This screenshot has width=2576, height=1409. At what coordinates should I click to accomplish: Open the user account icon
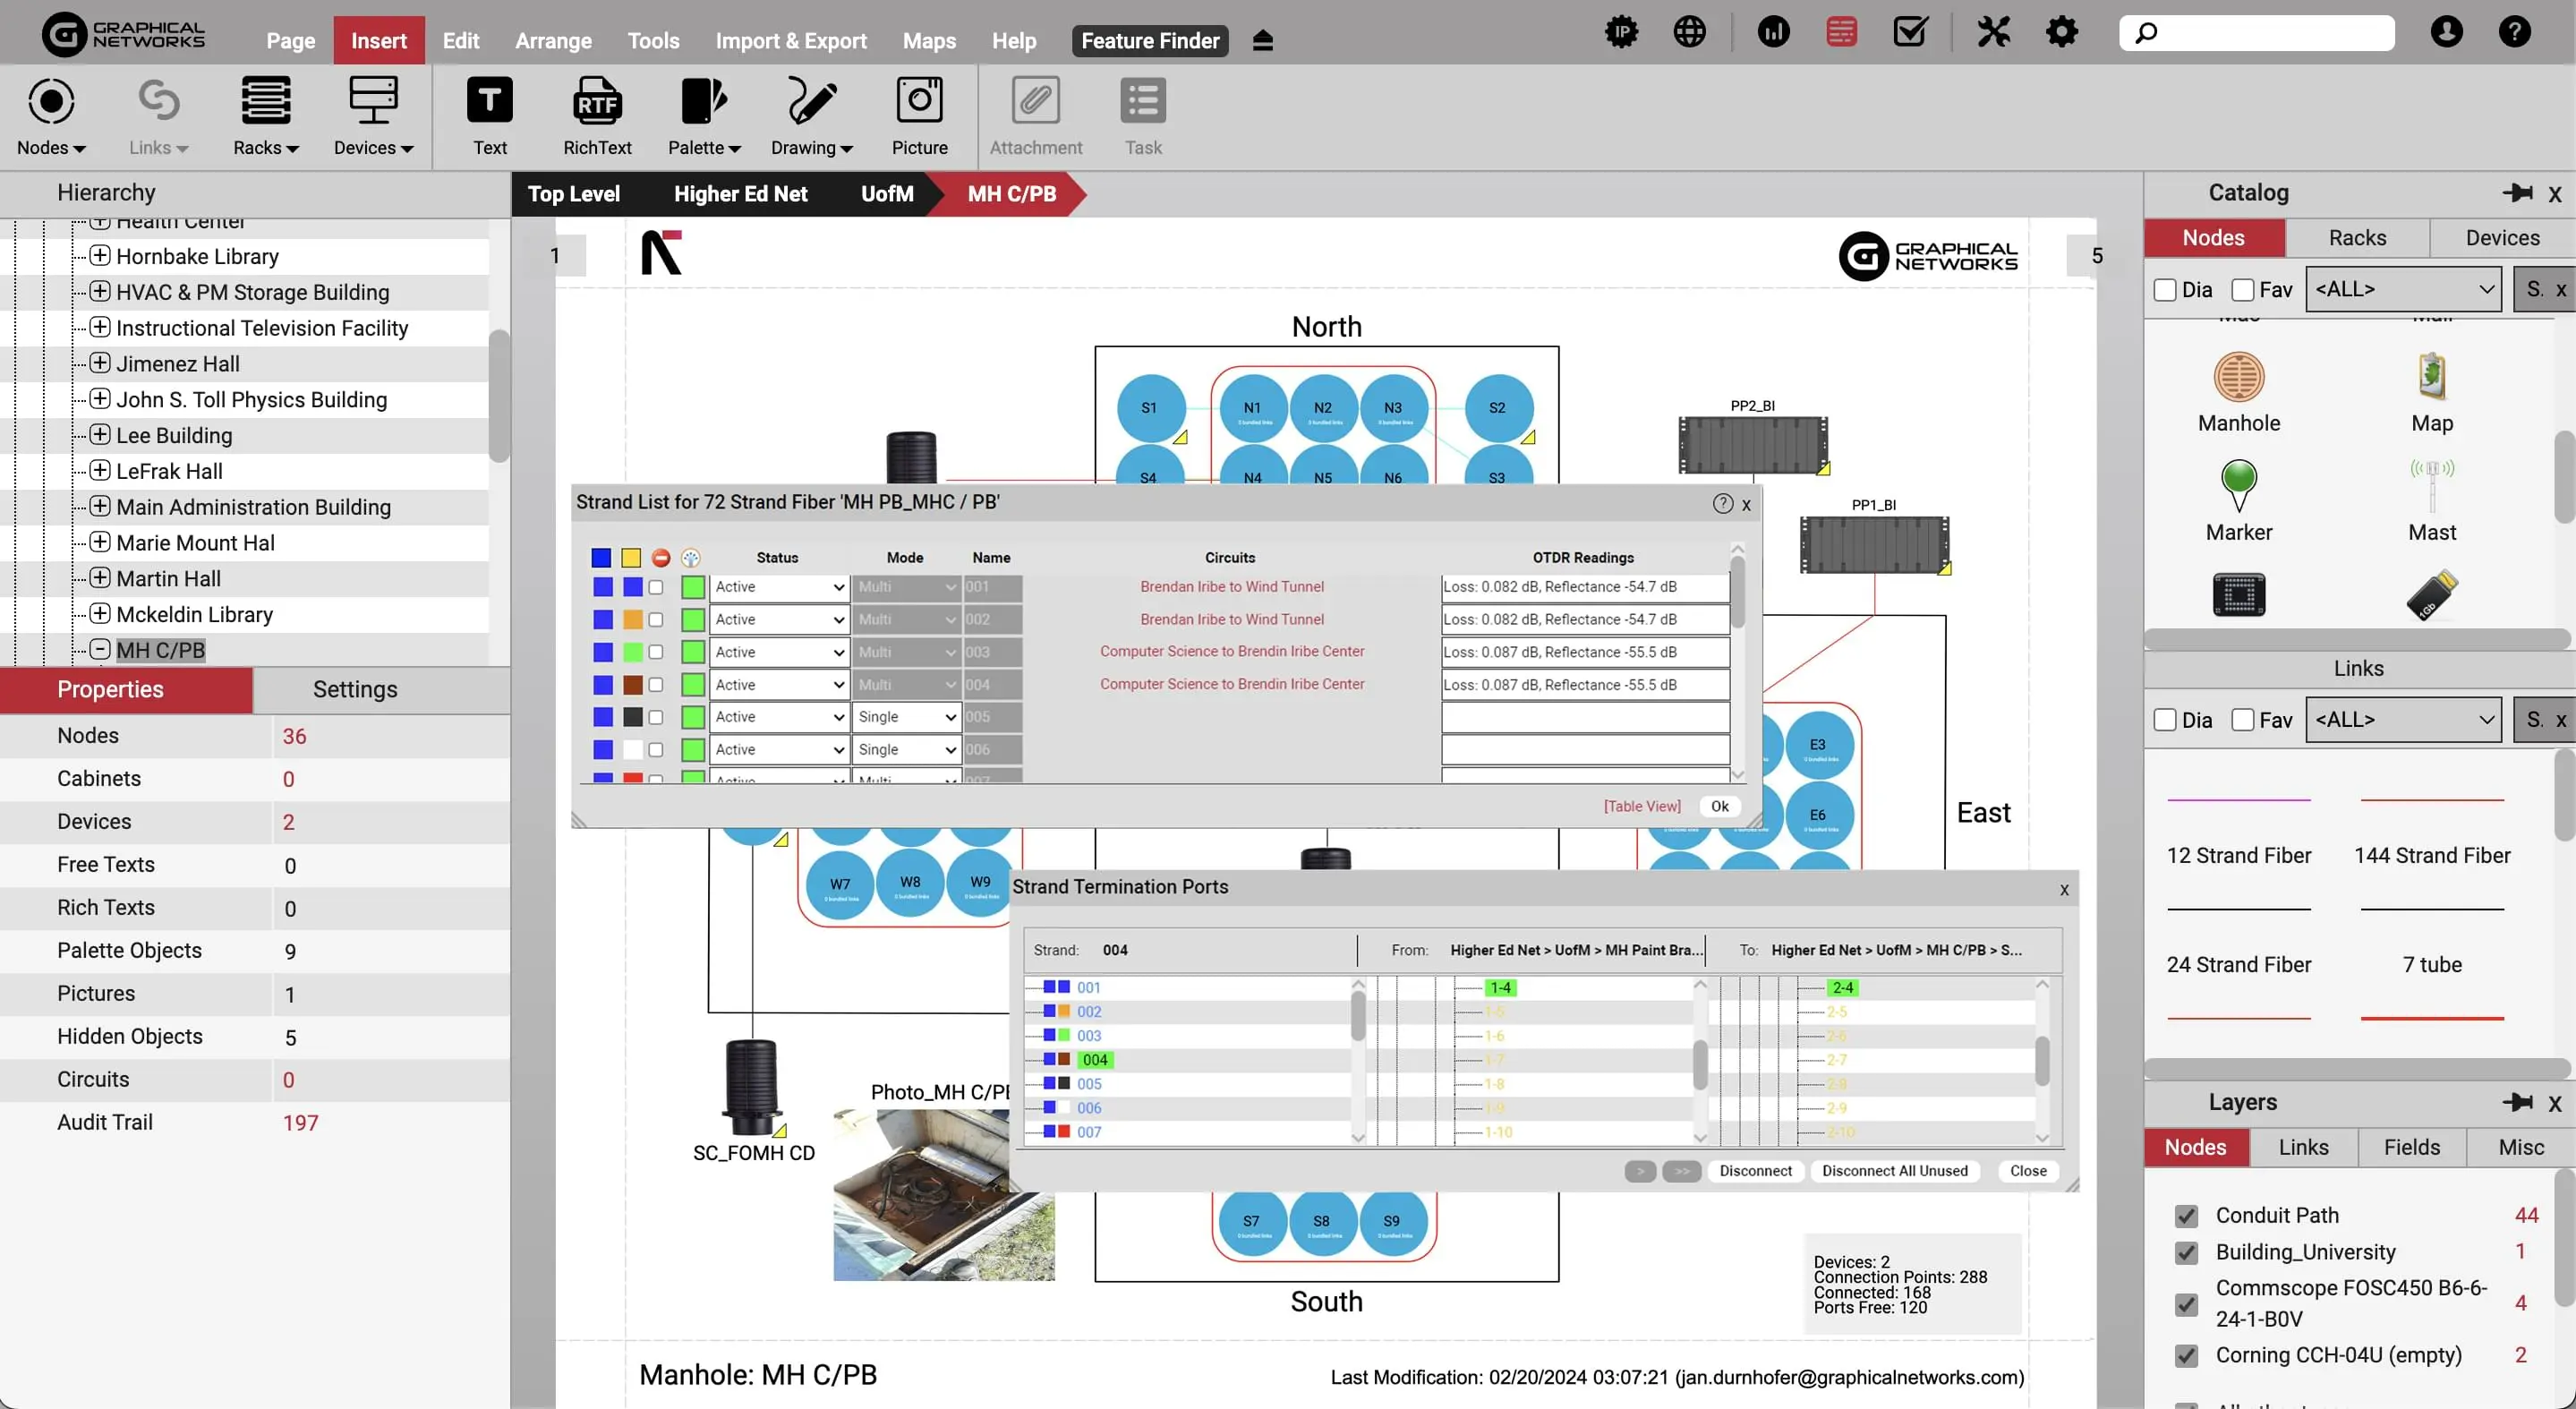click(x=2446, y=32)
